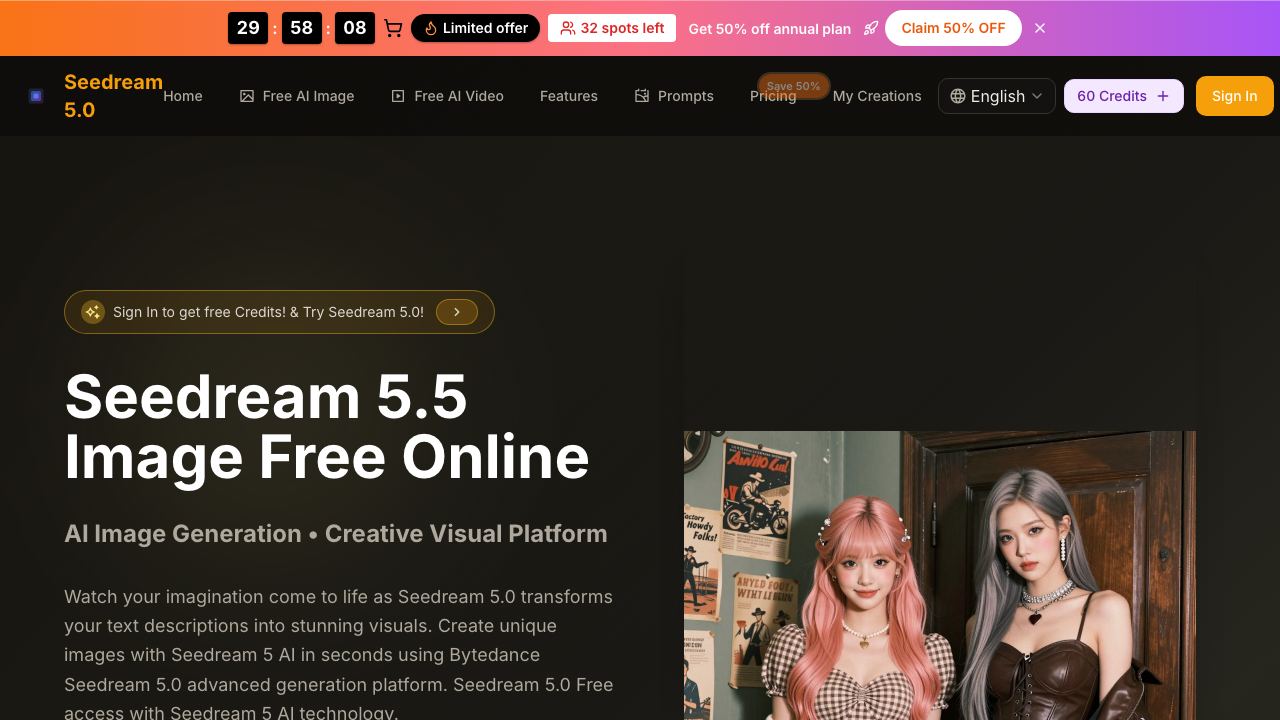Click the countdown minutes box 58

[302, 28]
